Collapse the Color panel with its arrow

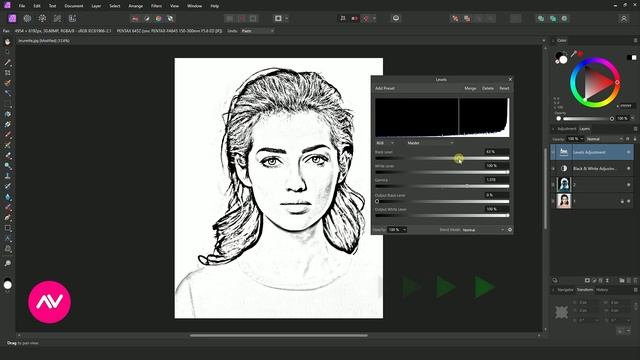pos(553,40)
